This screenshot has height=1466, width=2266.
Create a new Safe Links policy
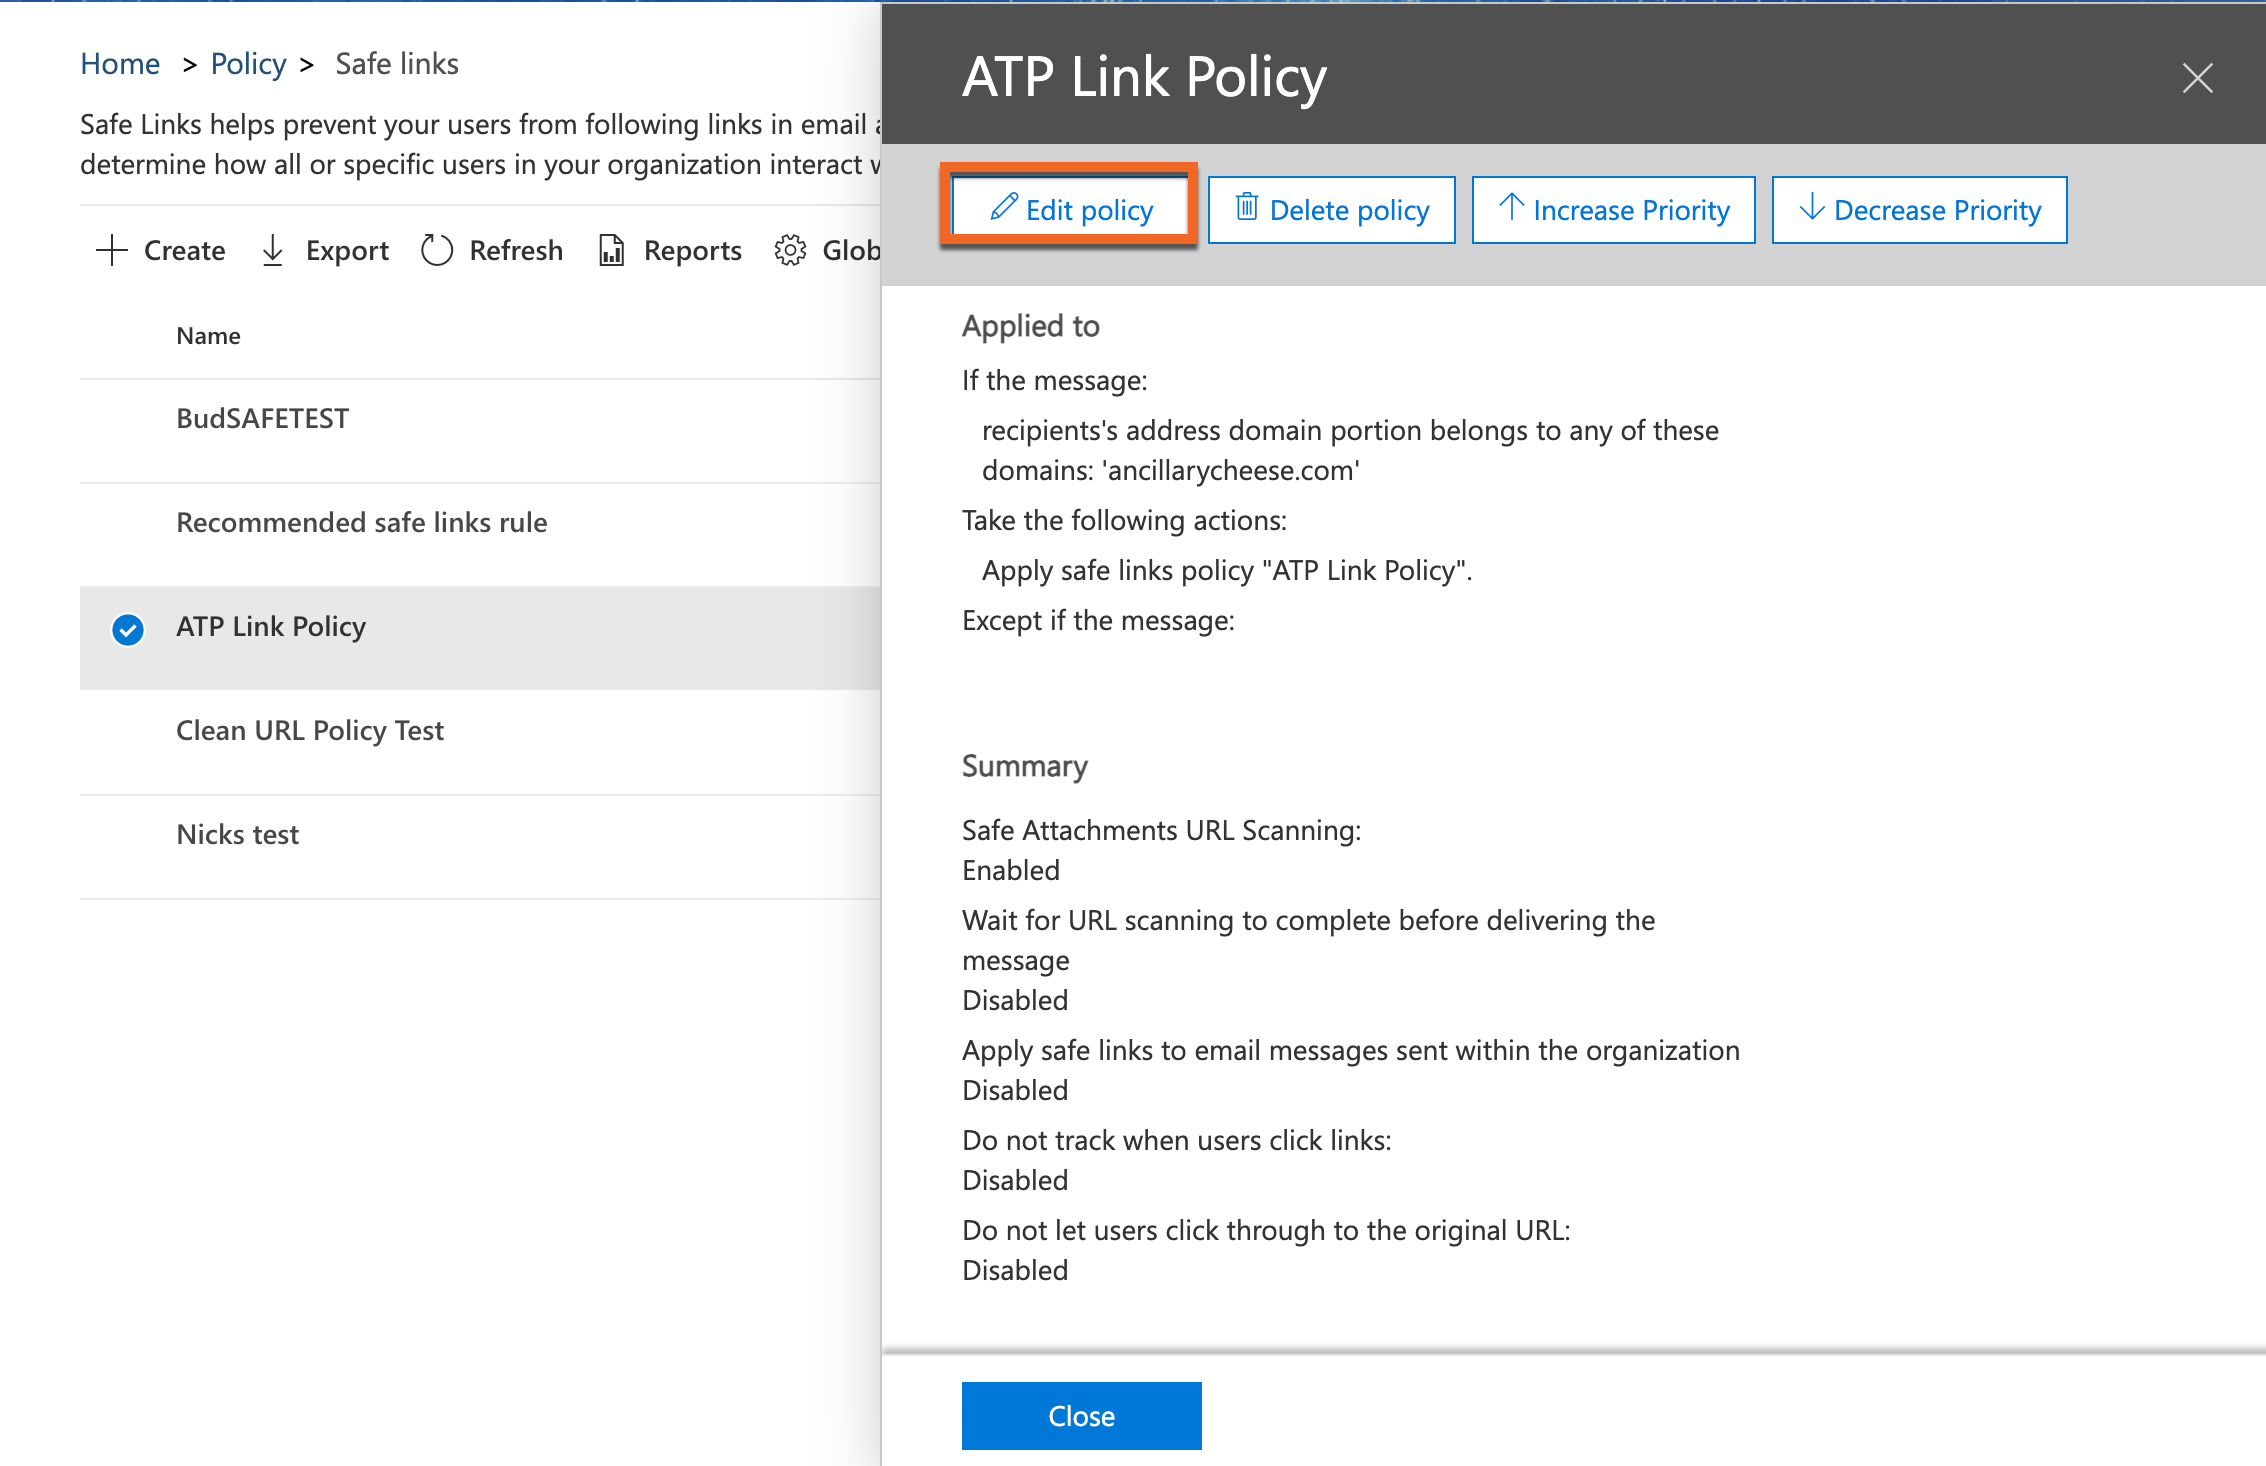coord(160,250)
